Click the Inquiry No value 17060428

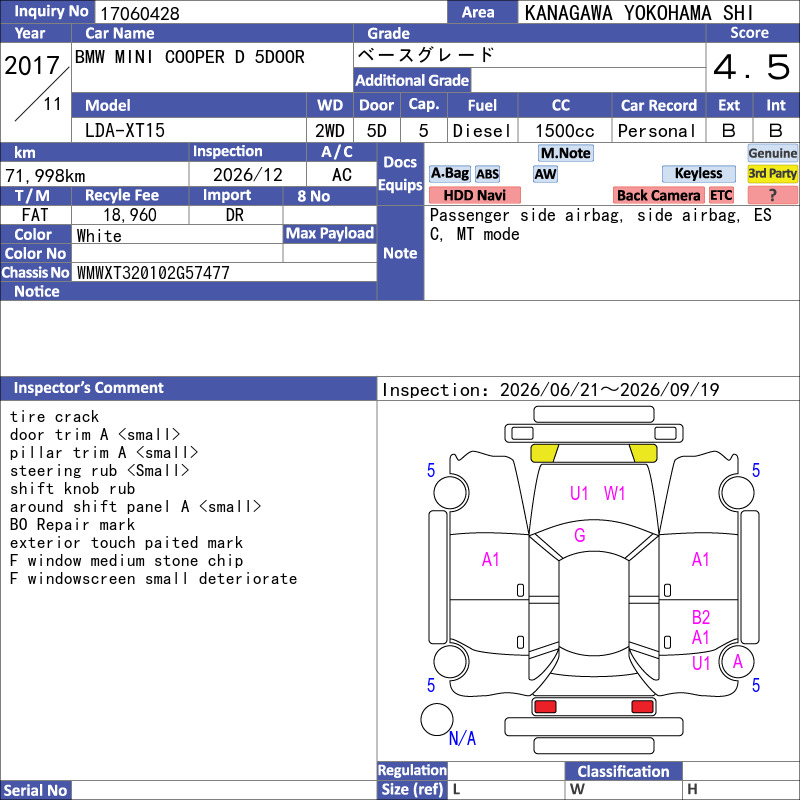point(140,13)
